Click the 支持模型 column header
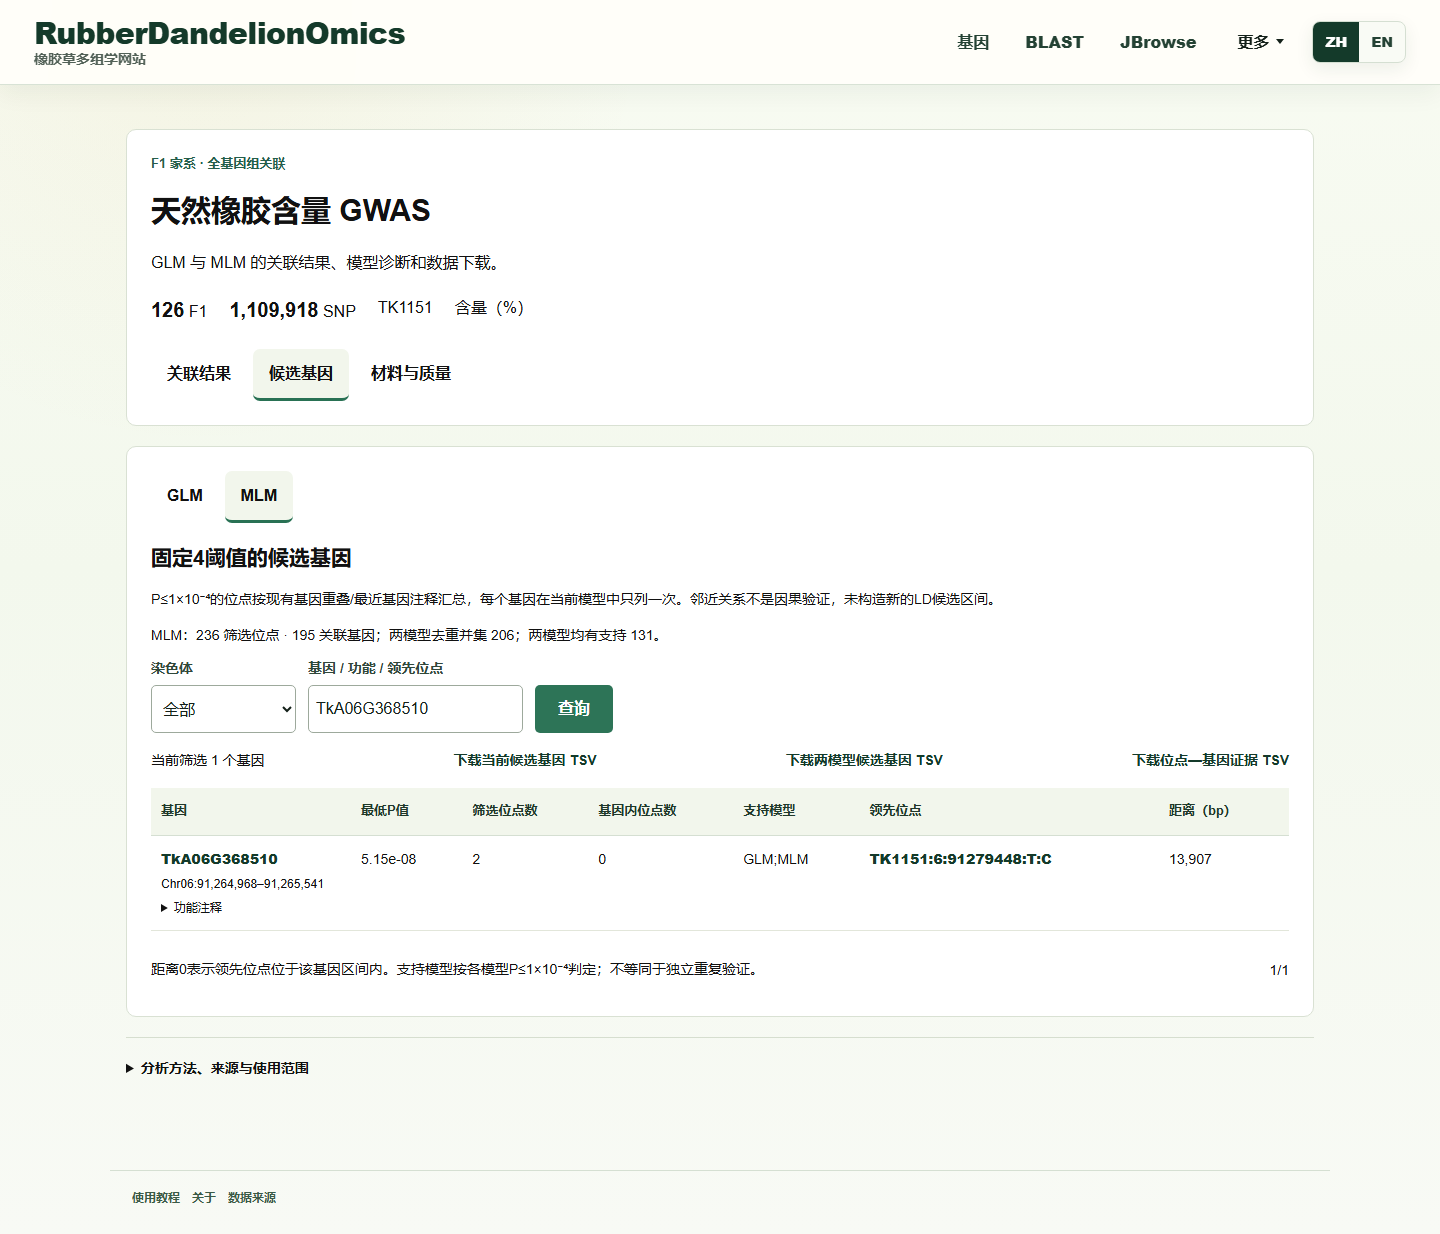Image resolution: width=1440 pixels, height=1234 pixels. pyautogui.click(x=769, y=811)
